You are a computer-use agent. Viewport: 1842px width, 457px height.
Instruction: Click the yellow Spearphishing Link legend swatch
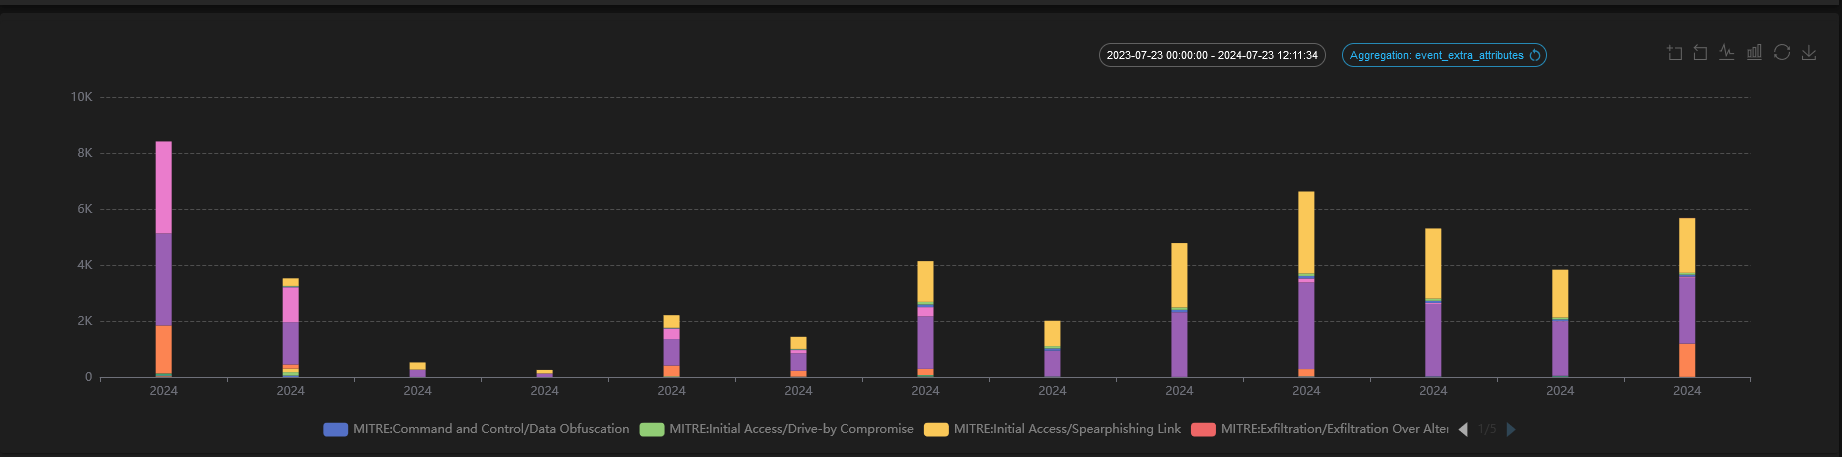(936, 430)
